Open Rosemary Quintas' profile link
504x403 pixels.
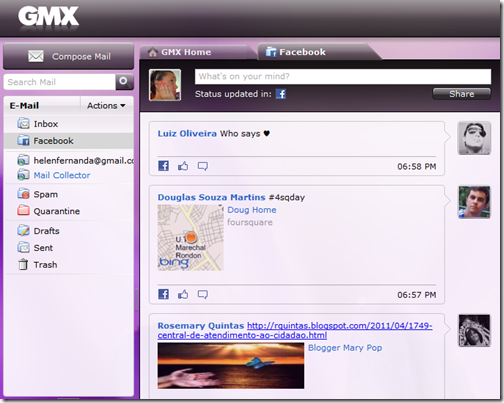(201, 326)
